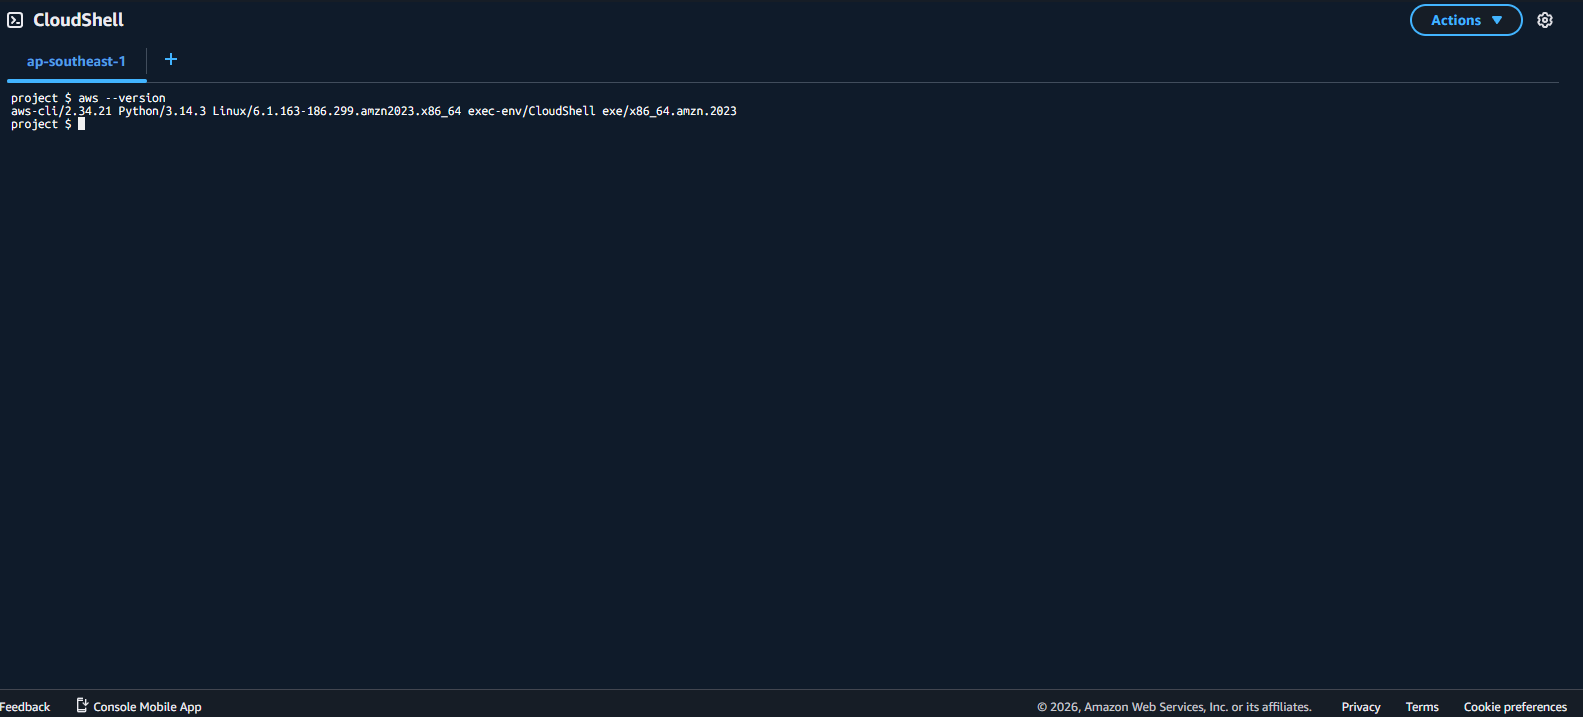Switch to the ap-southeast-1 tab
Screen dimensions: 1583x717
[76, 62]
